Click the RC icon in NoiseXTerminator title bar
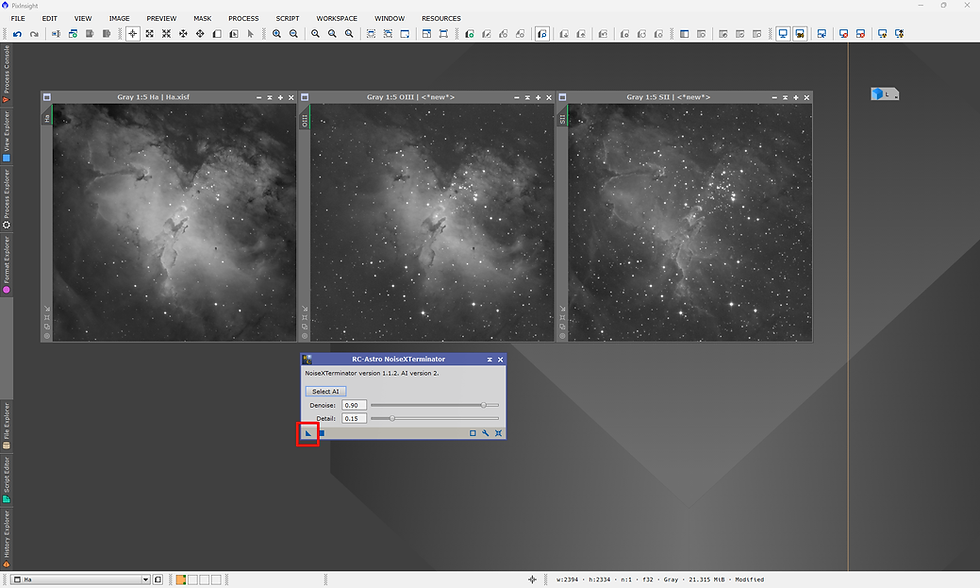The width and height of the screenshot is (980, 588). pos(307,359)
